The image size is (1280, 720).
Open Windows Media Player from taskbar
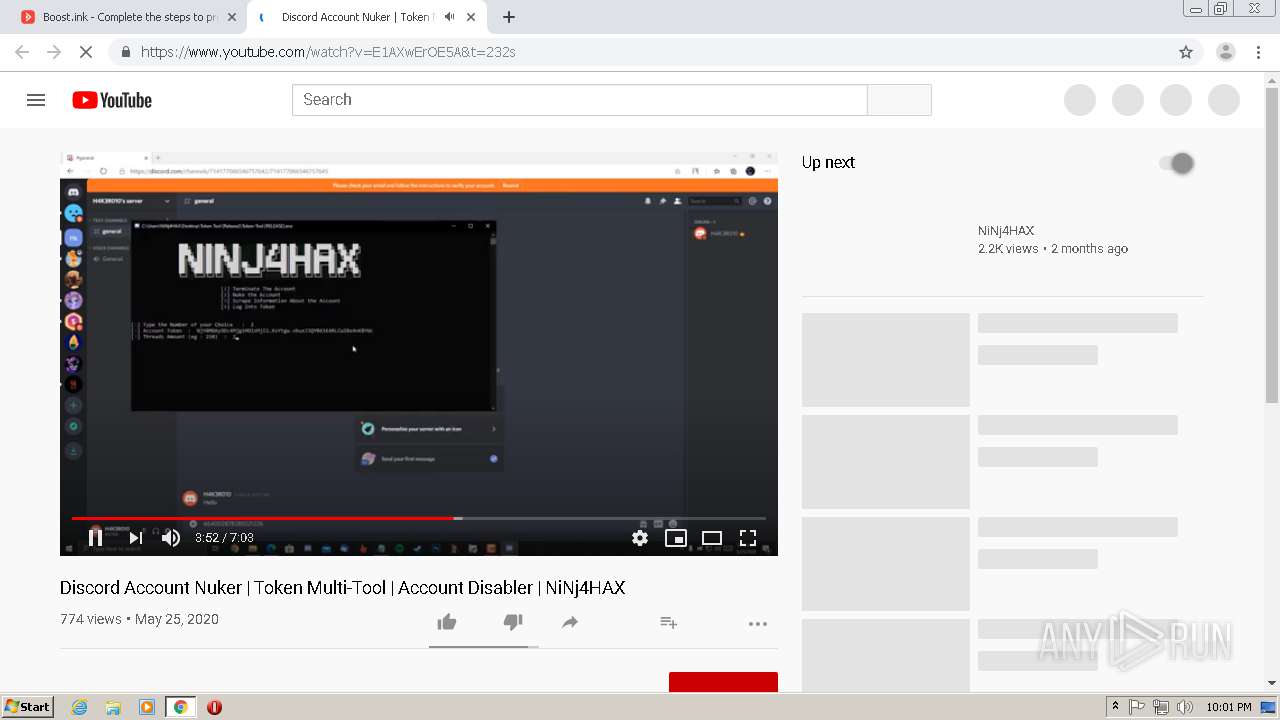pos(147,707)
